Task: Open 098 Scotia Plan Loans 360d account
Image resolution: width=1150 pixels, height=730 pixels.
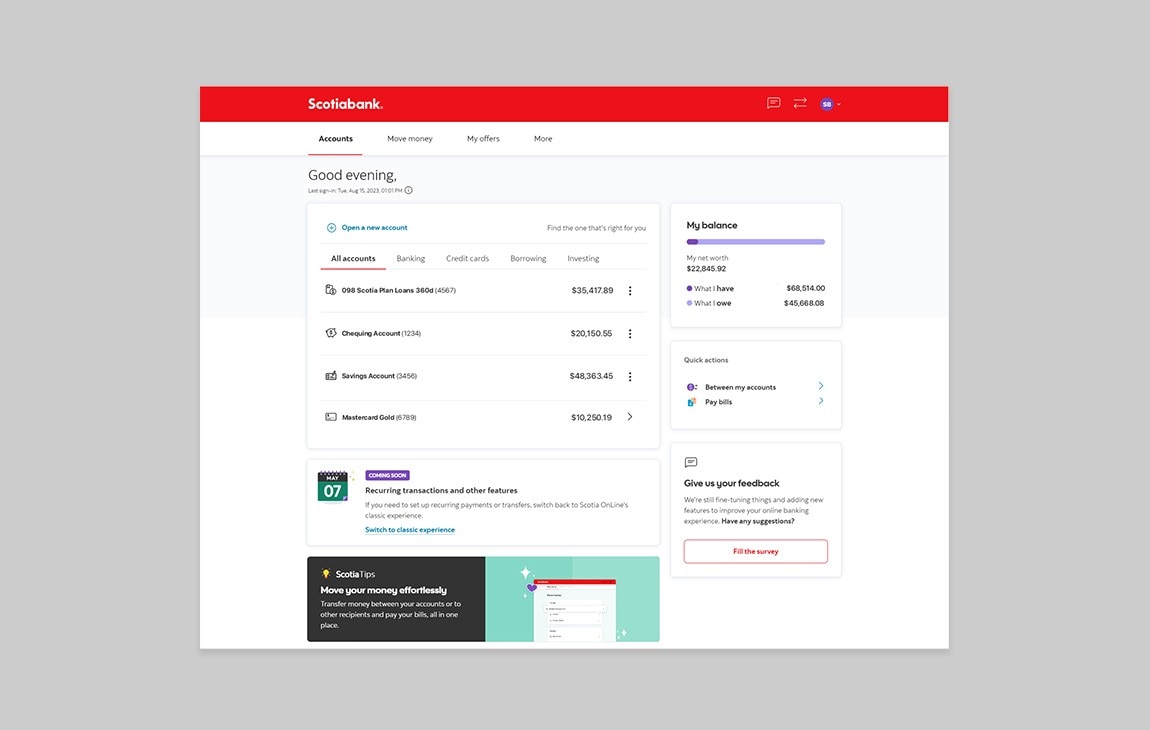Action: coord(398,291)
